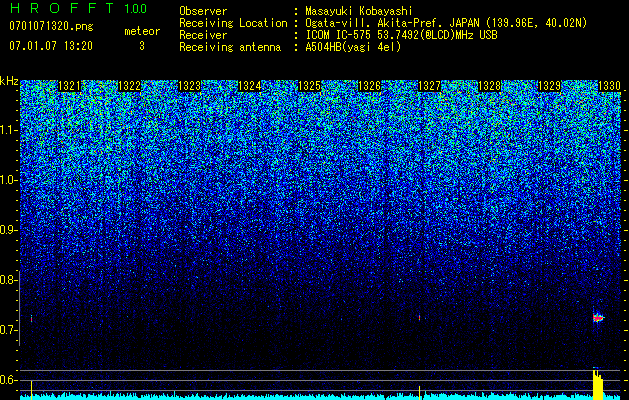This screenshot has height=400, width=629.
Task: Click the 0.8 kHz axis label
Action: (x=8, y=280)
